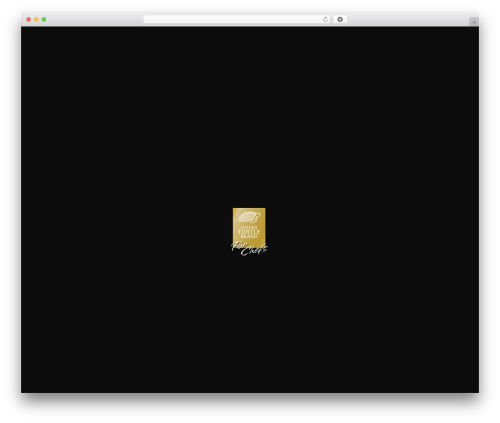Reload the page with the refresh icon
Screen dimensions: 500x423
click(x=325, y=19)
